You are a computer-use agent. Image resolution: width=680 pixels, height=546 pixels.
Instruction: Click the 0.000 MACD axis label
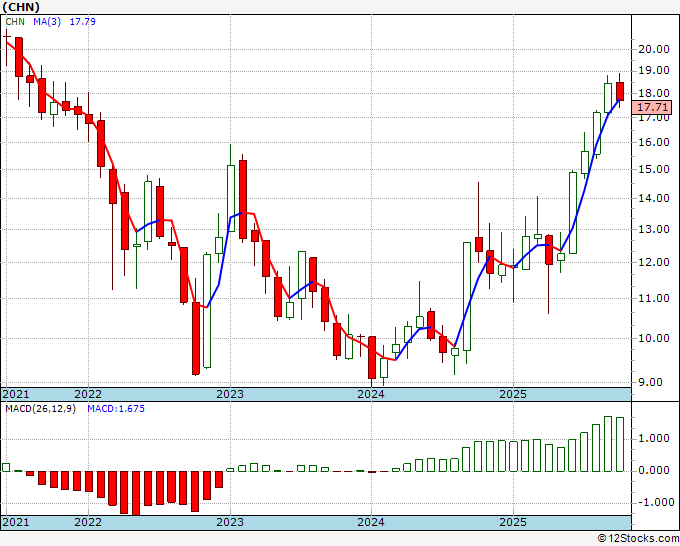tap(654, 471)
